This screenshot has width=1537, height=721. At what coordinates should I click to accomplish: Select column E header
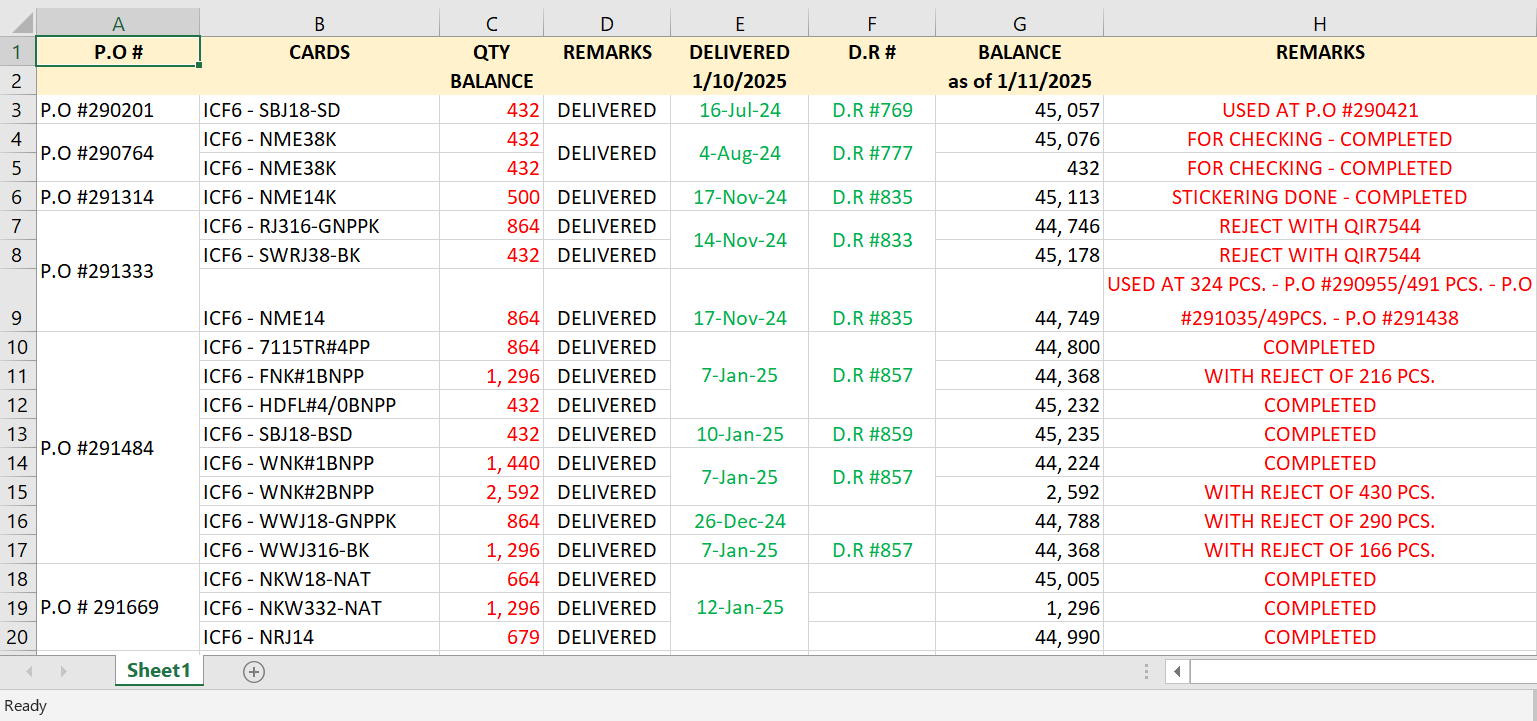(x=739, y=23)
